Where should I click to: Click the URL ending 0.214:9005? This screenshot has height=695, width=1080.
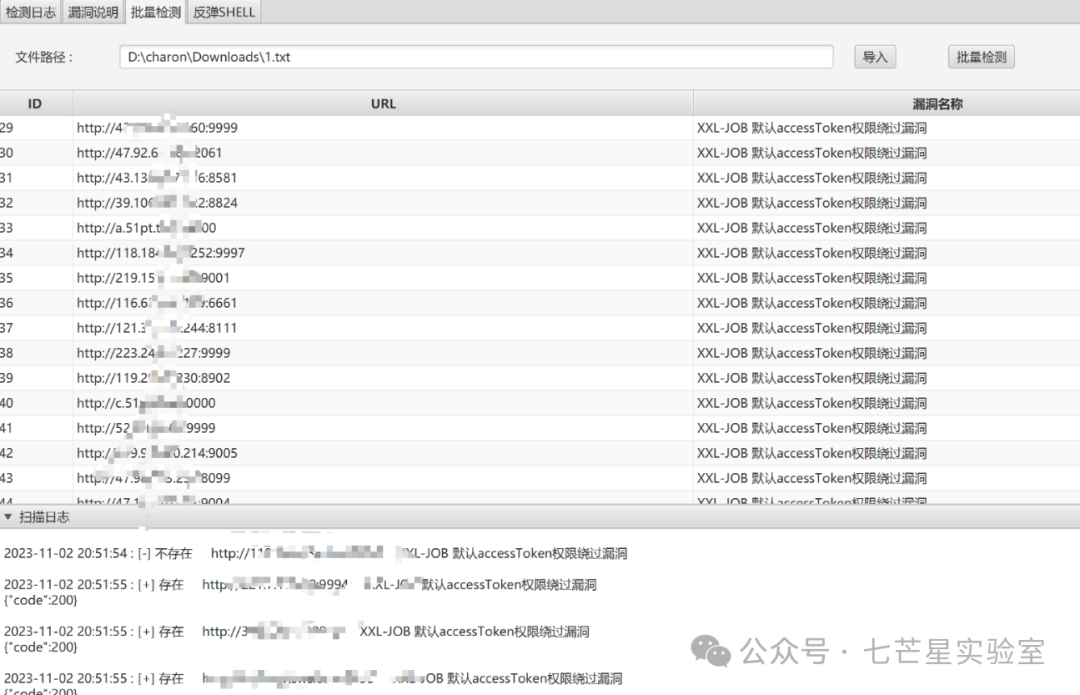click(157, 453)
